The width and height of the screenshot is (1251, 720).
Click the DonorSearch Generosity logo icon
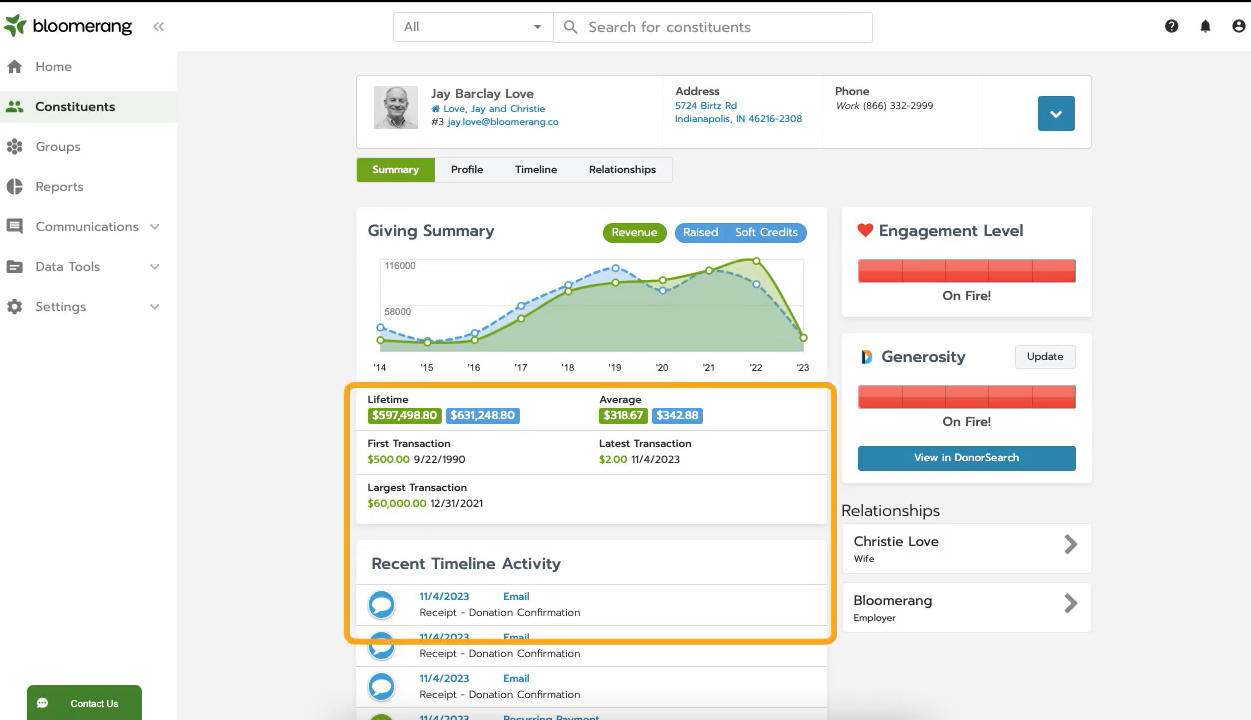866,357
